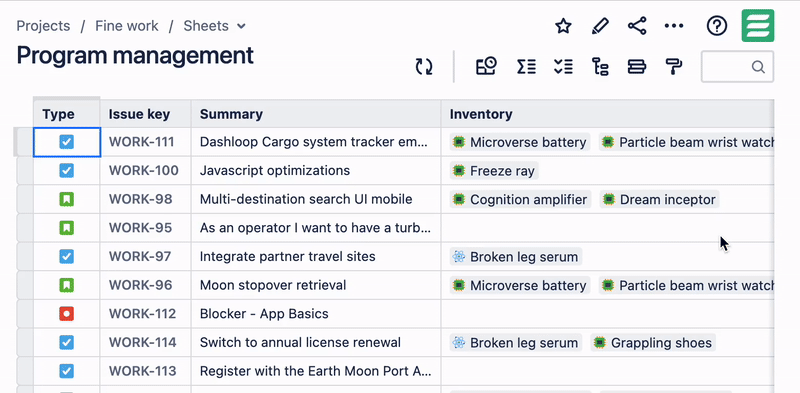Screen dimensions: 800x393
Task: Click bug type icon for WORK-112
Action: (x=66, y=313)
